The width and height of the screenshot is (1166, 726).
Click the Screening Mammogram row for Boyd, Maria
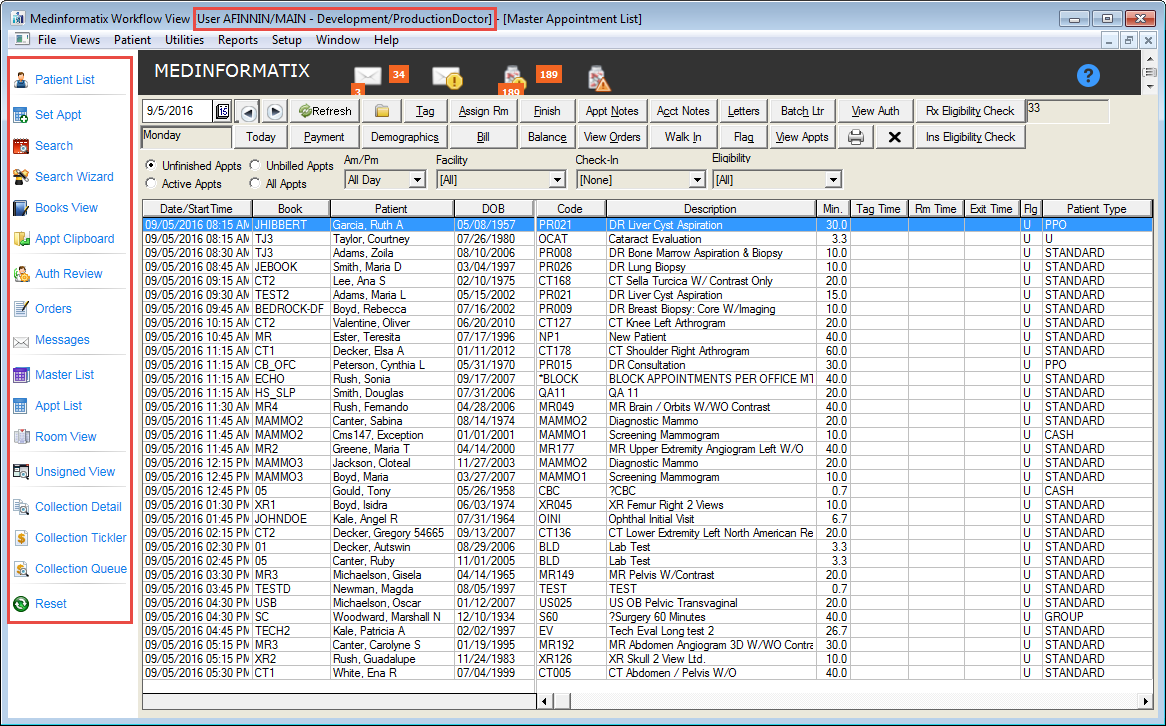click(647, 477)
